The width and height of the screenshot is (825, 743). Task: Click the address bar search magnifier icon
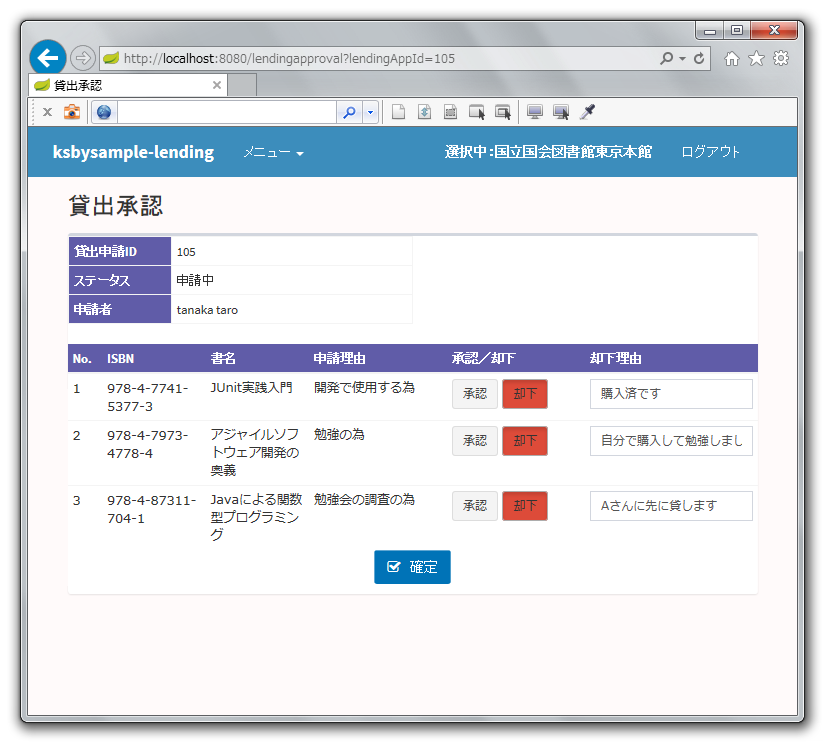pos(667,58)
